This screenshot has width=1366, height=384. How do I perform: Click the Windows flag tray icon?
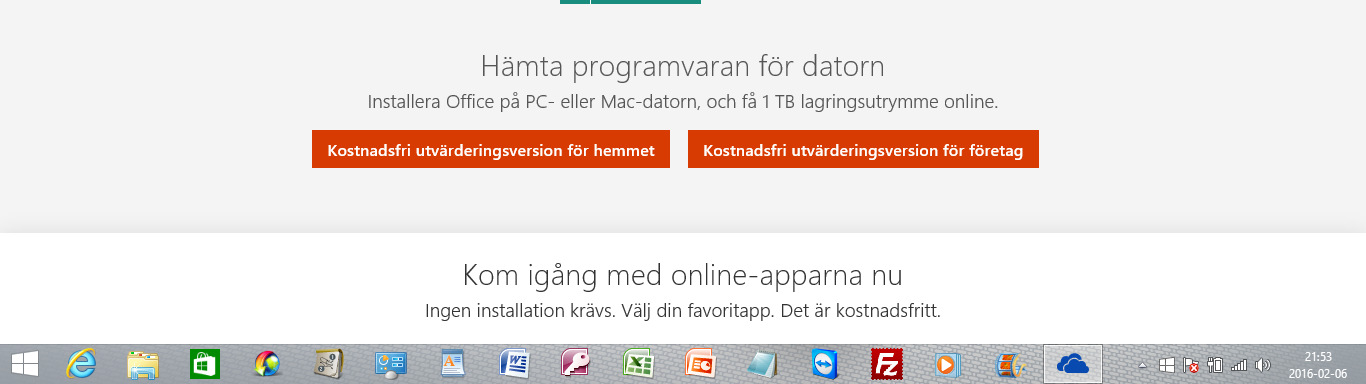click(x=1167, y=365)
